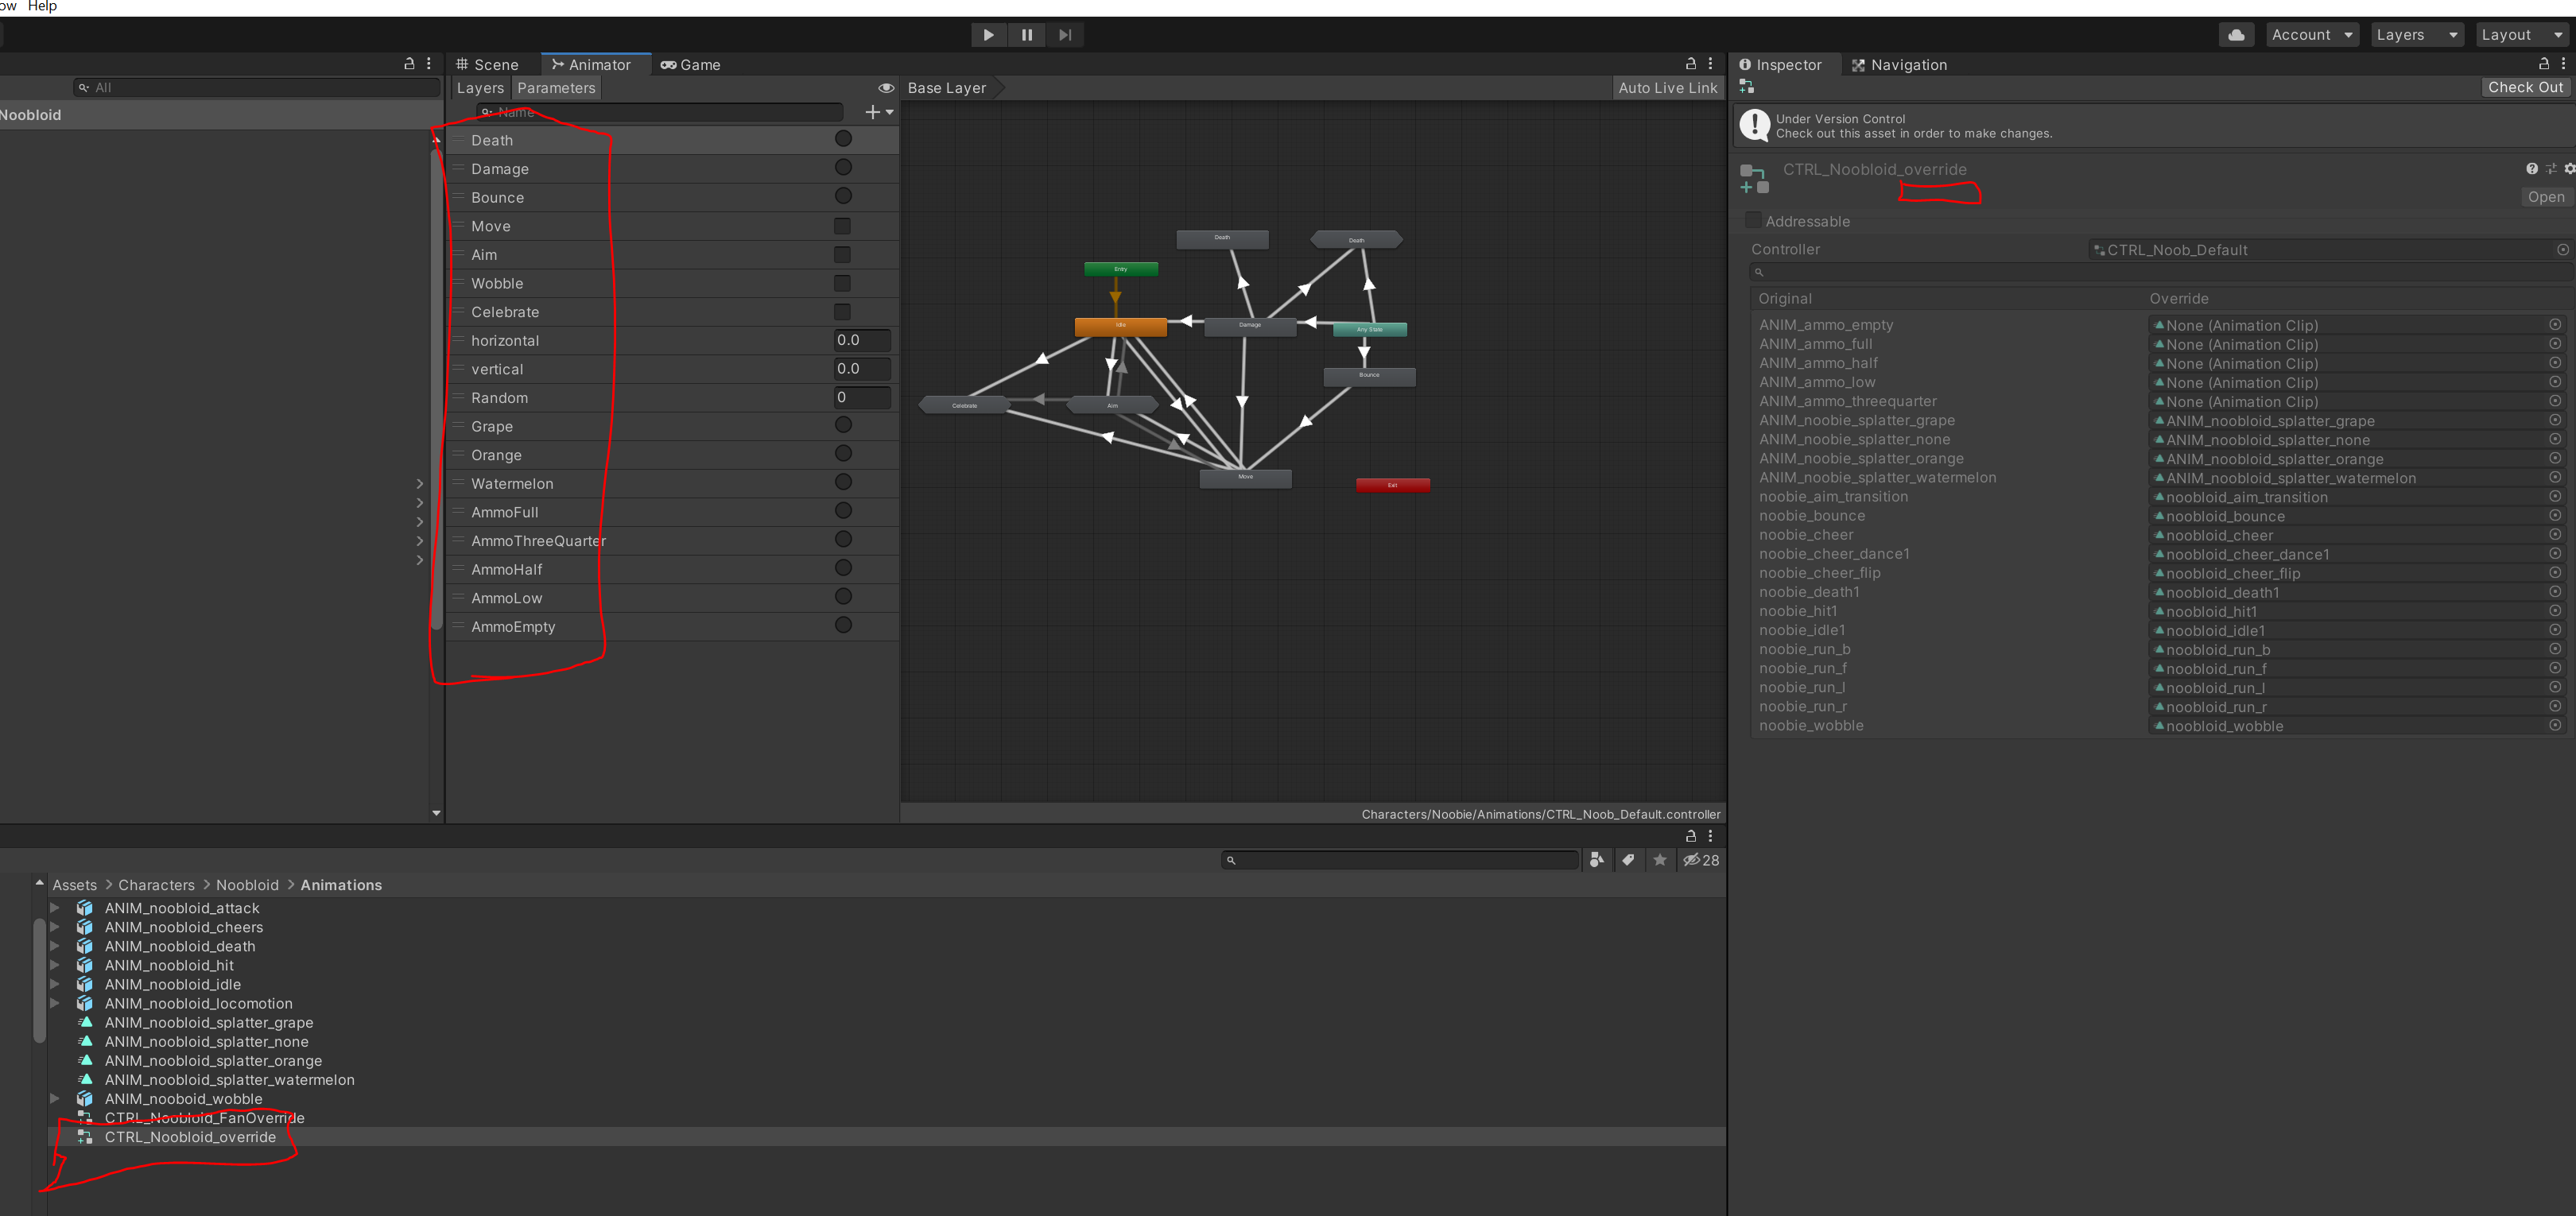The height and width of the screenshot is (1216, 2576).
Task: Open the Layers dropdown at top right
Action: coord(2416,35)
